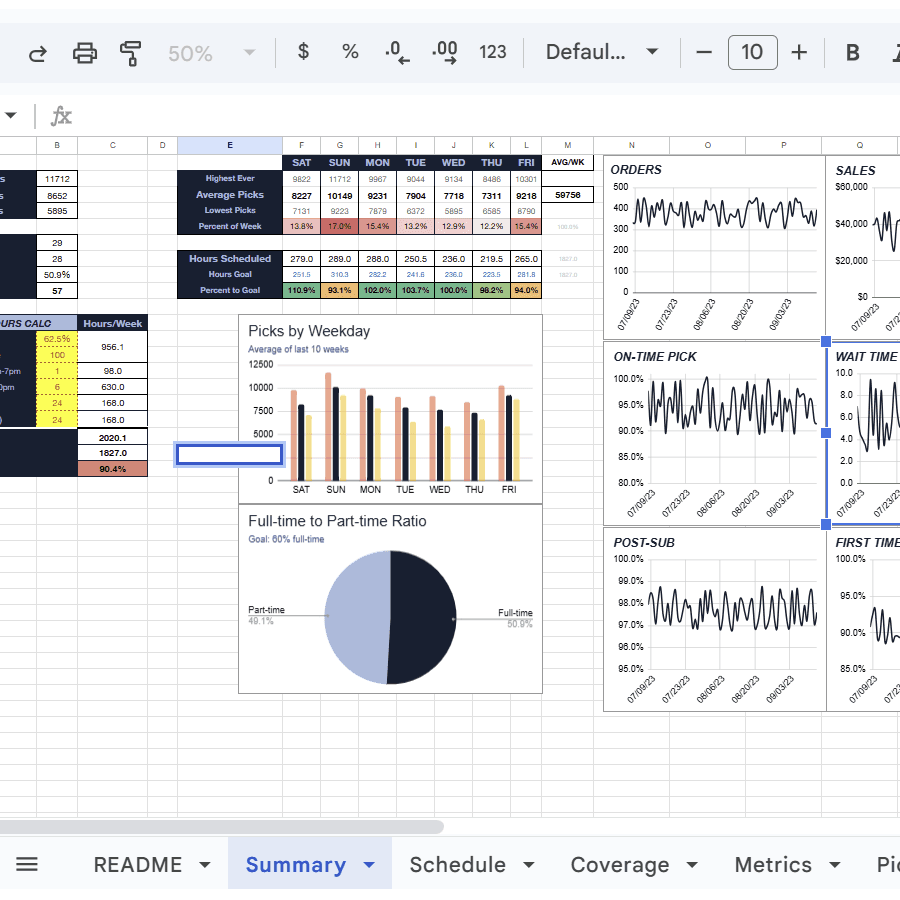Click the increase decimal places icon

443,52
